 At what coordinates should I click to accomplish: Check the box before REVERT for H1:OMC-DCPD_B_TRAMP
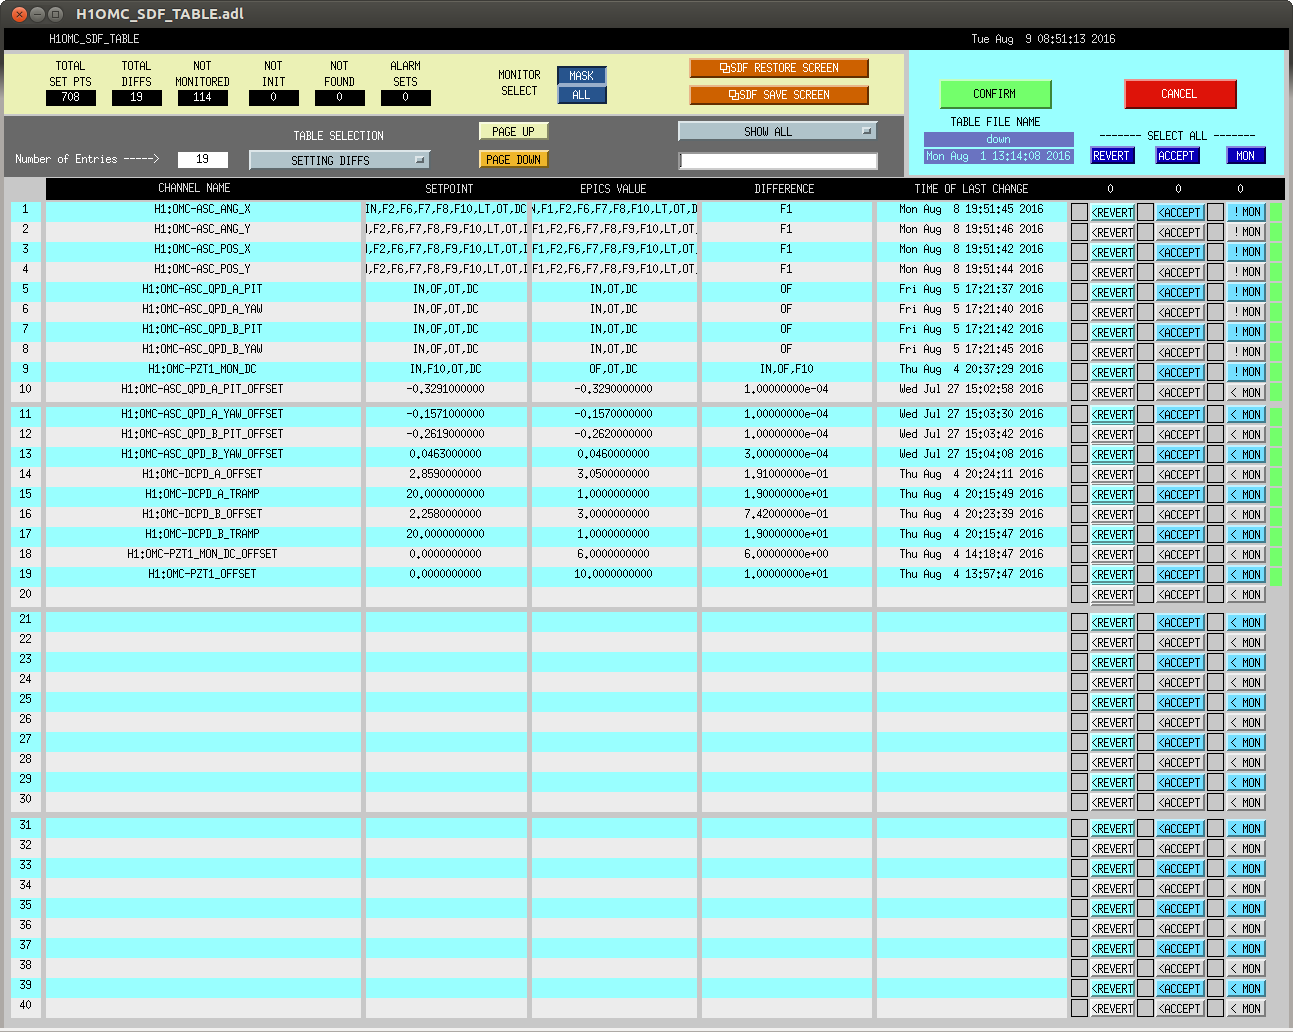coord(1079,534)
